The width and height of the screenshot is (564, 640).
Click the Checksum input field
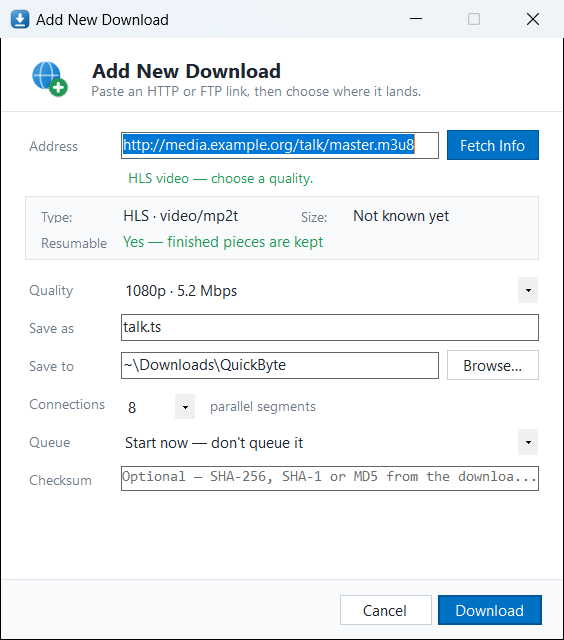[x=330, y=478]
